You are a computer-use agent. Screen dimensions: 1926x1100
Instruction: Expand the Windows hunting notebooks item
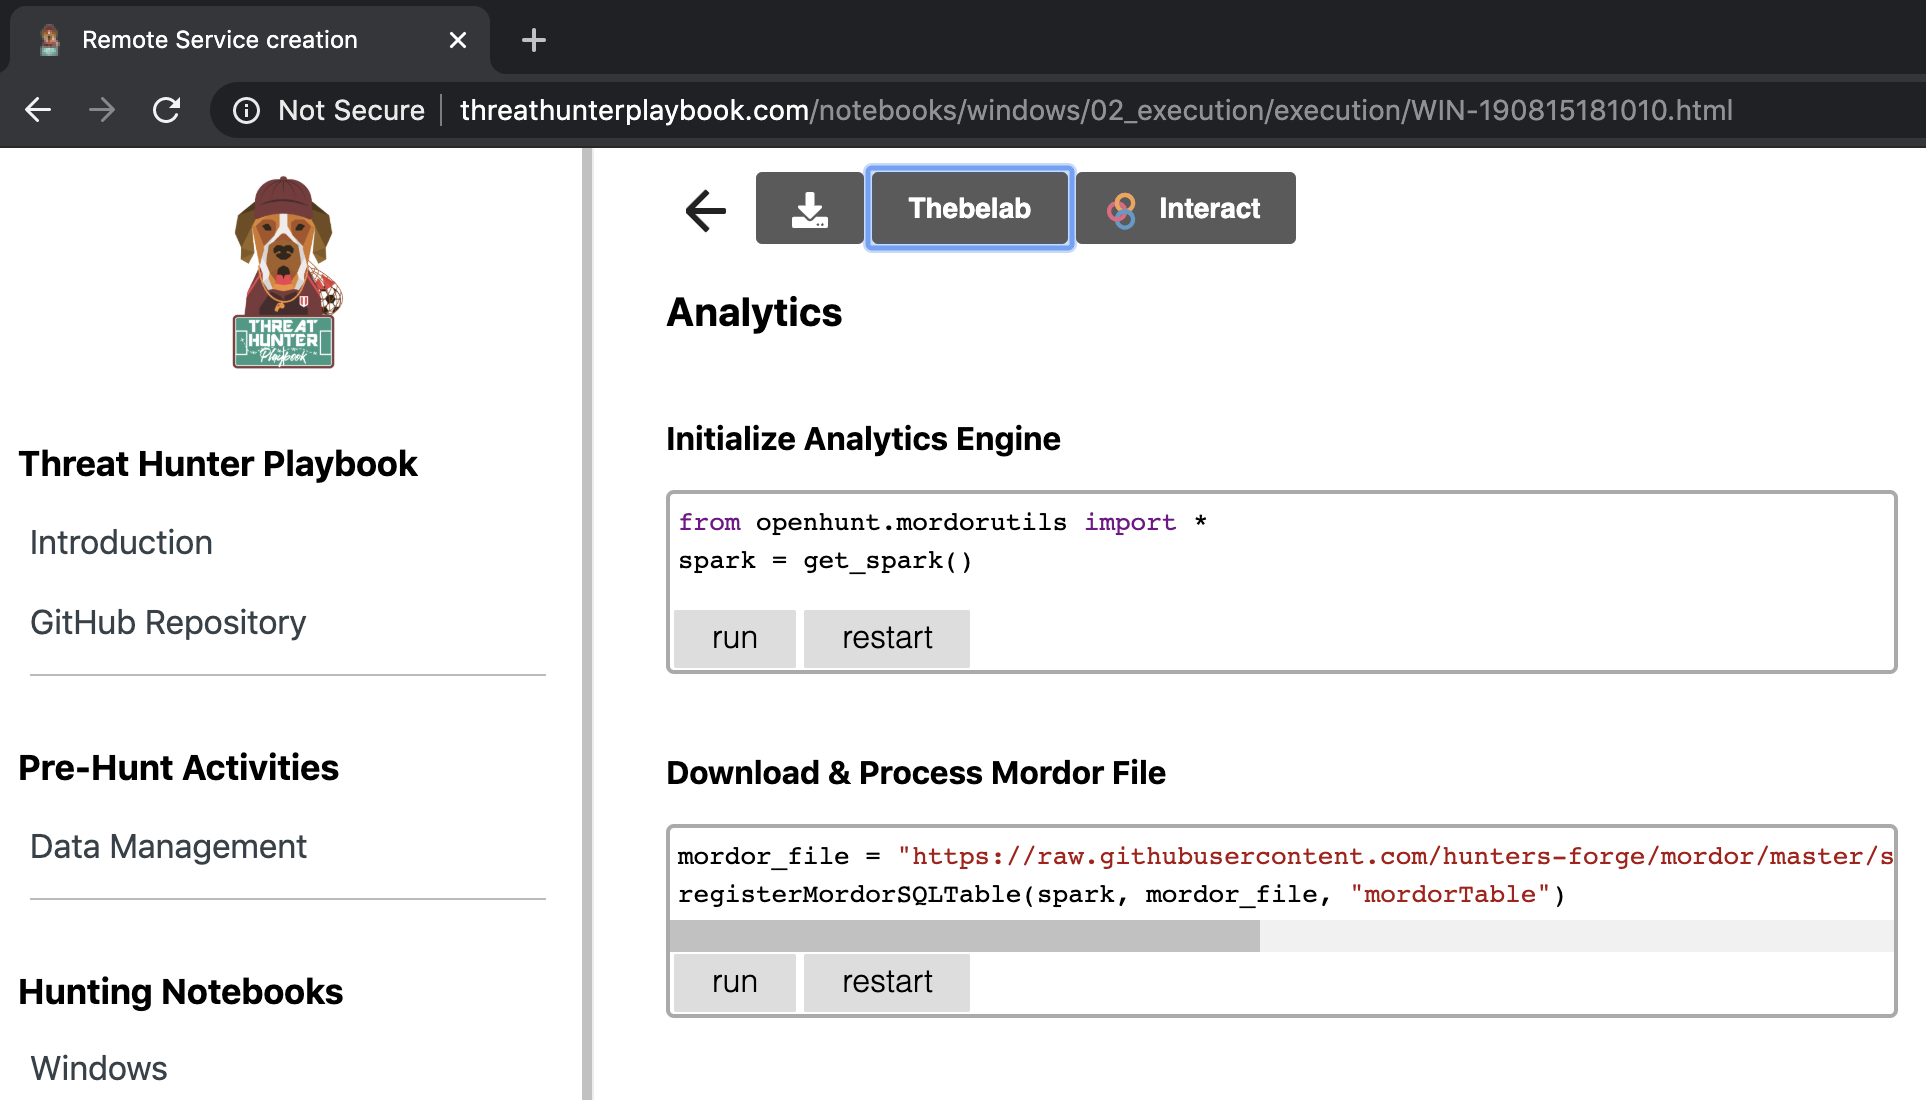click(x=99, y=1068)
